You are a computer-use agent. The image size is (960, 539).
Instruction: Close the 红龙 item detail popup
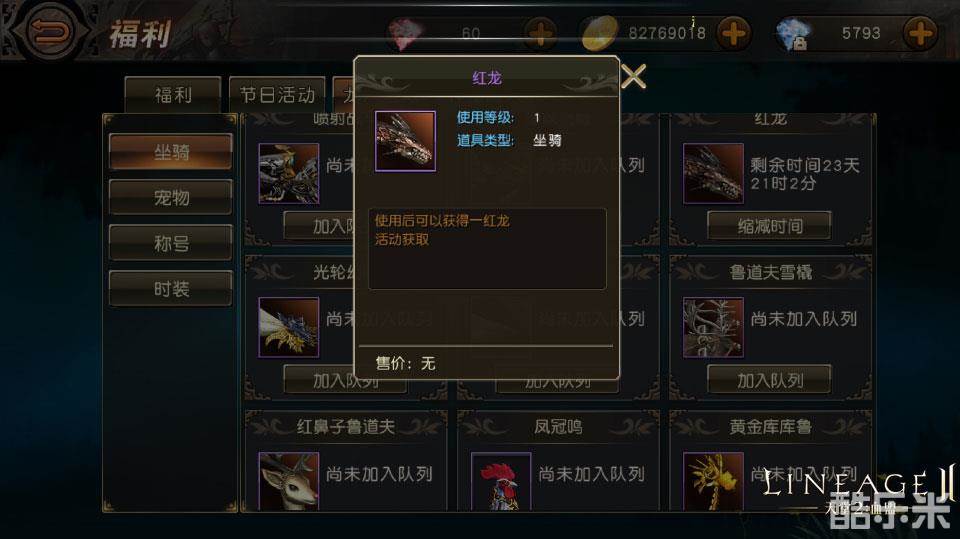click(x=634, y=77)
